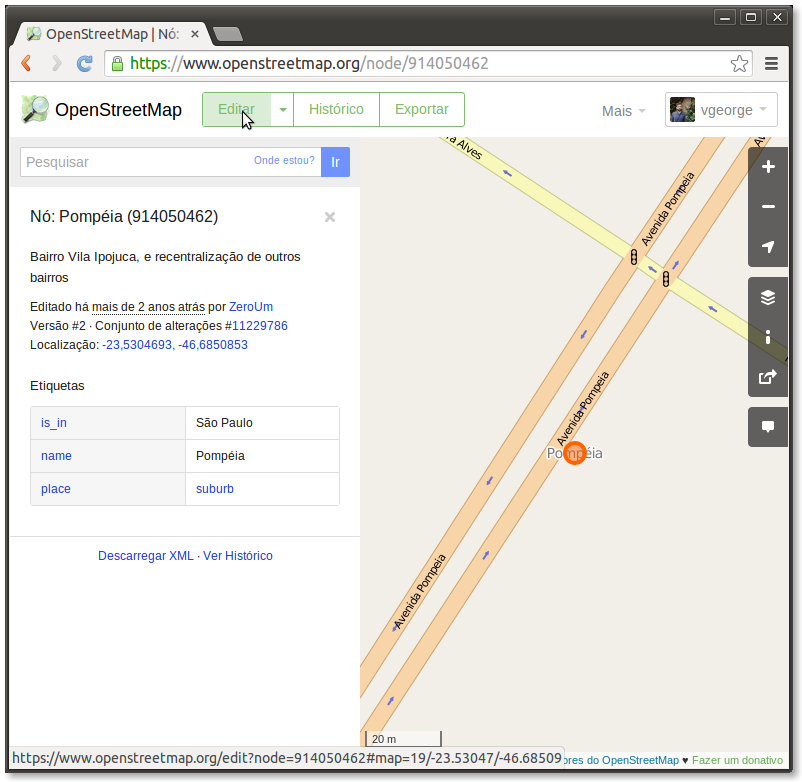Click the location coordinates link
The height and width of the screenshot is (782, 802).
click(x=175, y=345)
